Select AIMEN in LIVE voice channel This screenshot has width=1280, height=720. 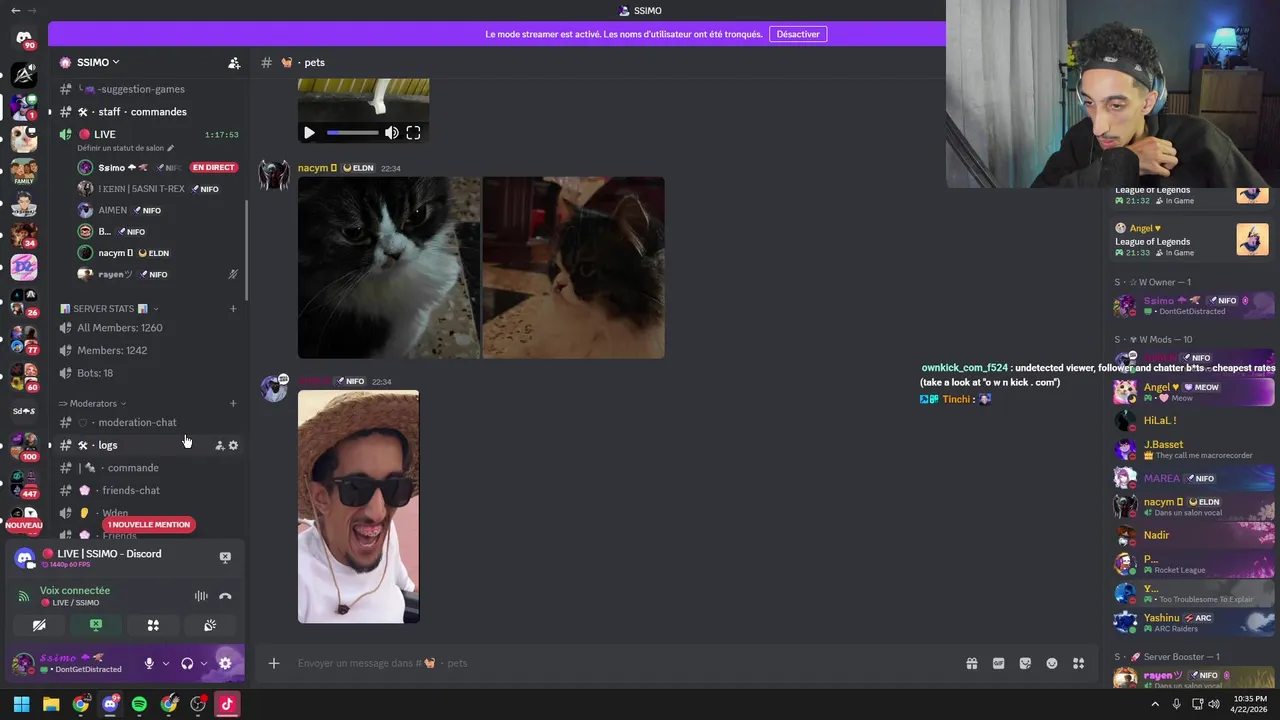tap(160, 210)
